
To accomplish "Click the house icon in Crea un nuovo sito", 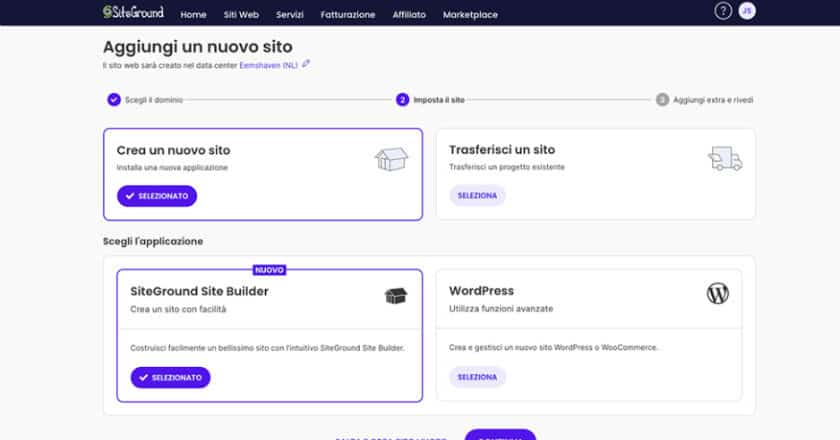I will click(391, 159).
